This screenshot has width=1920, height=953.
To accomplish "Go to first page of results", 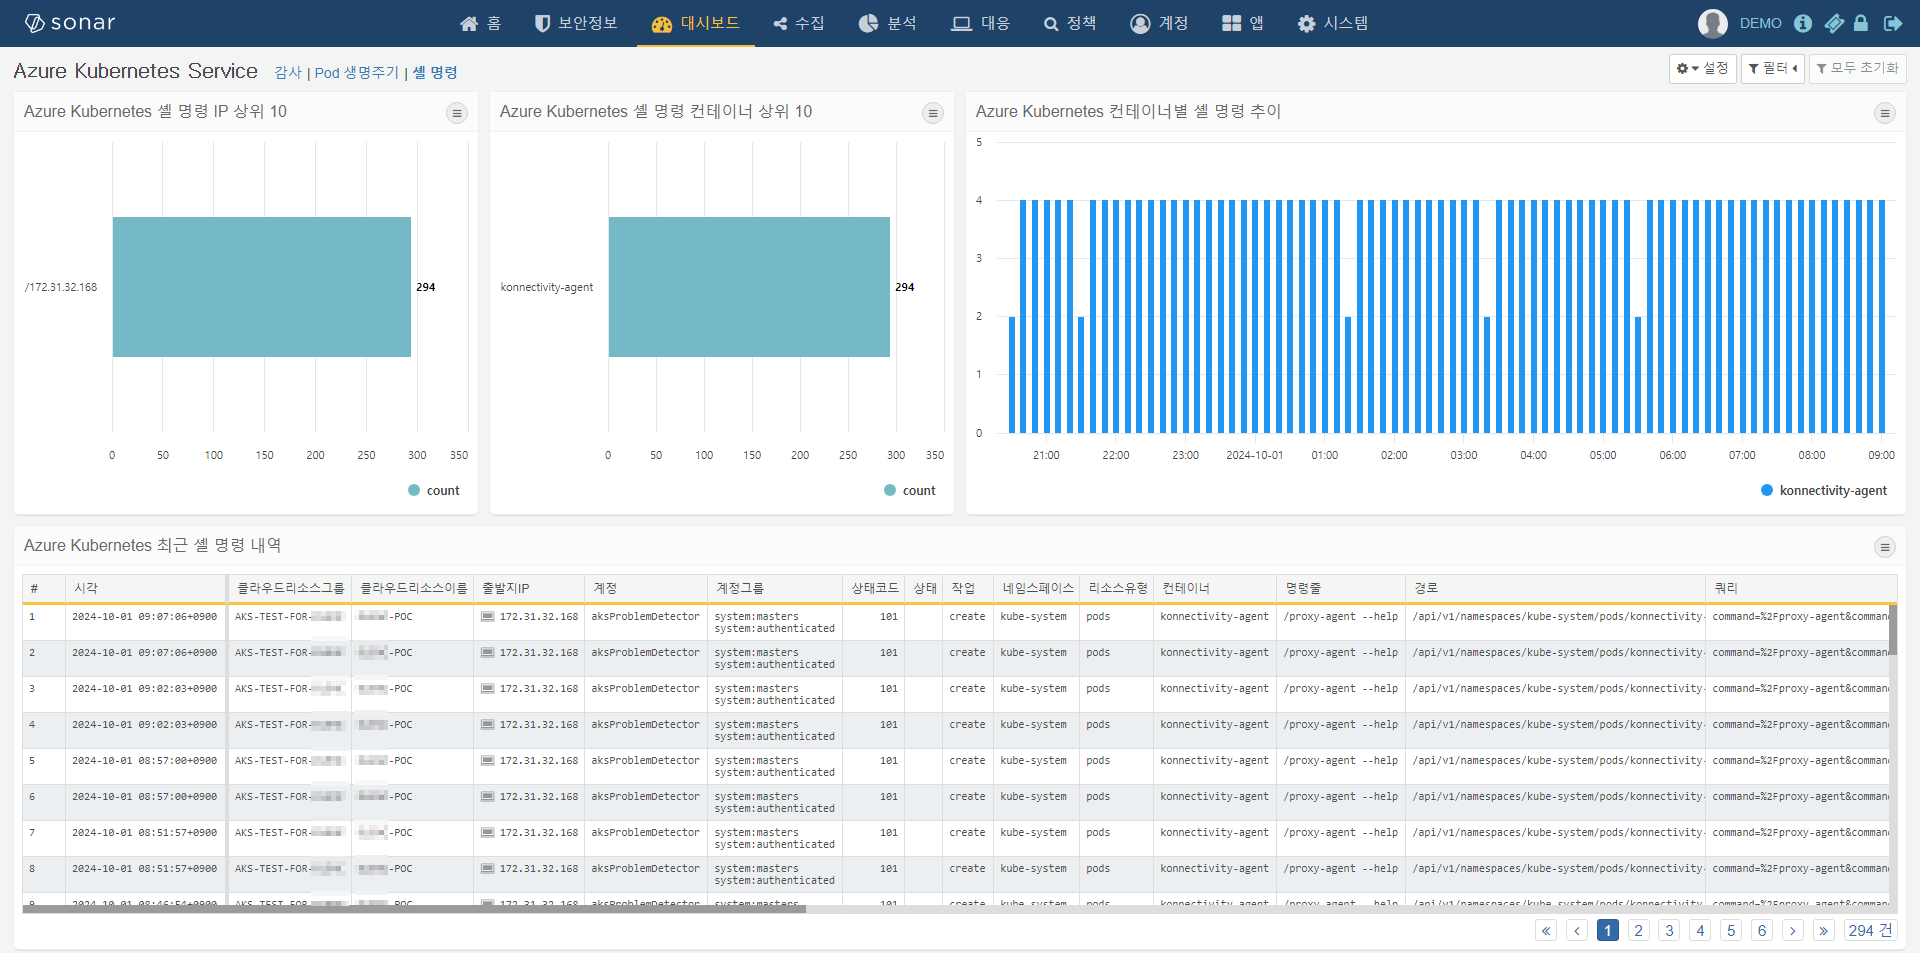I will [x=1546, y=931].
